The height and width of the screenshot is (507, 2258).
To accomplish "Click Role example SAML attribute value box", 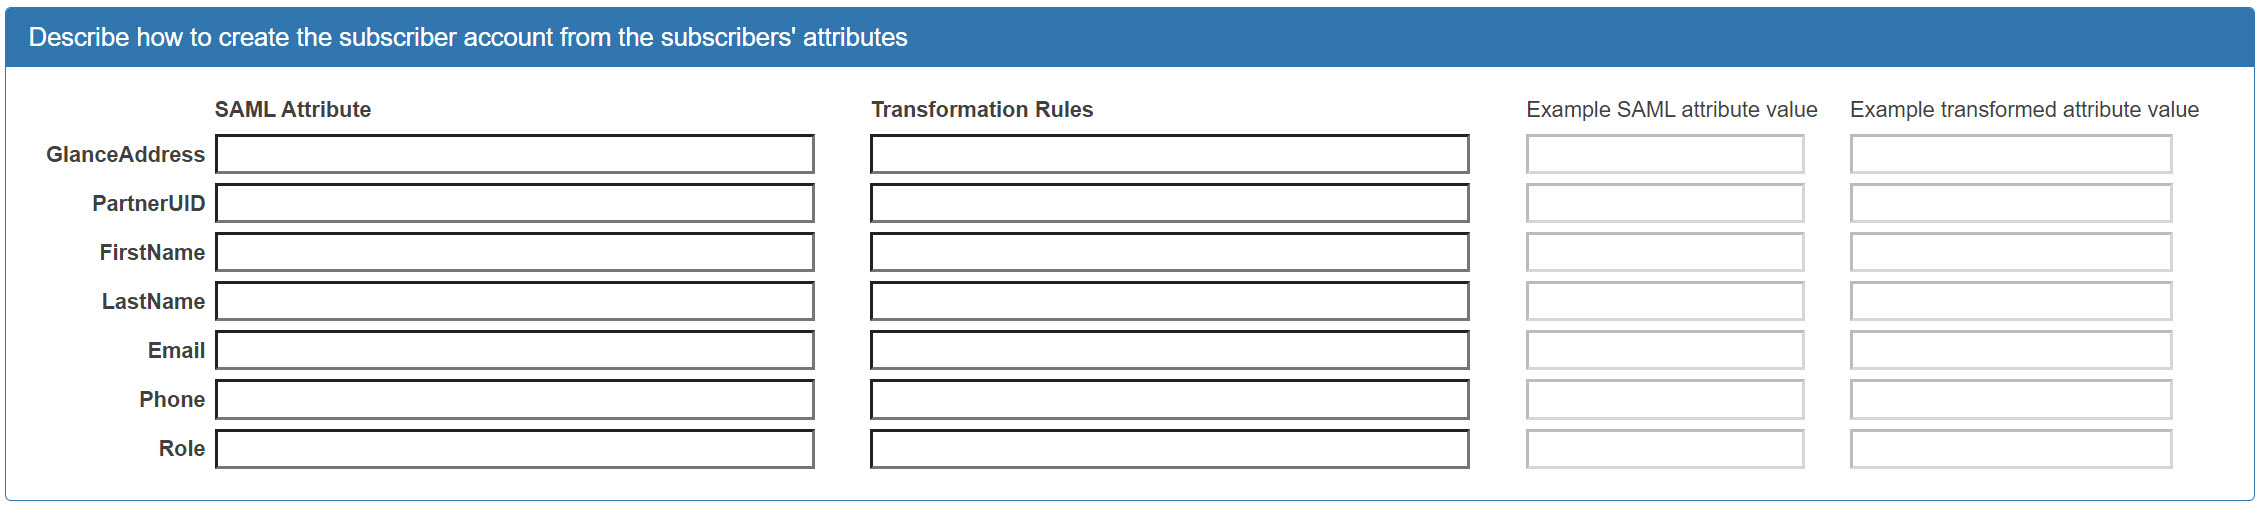I will [x=1665, y=449].
